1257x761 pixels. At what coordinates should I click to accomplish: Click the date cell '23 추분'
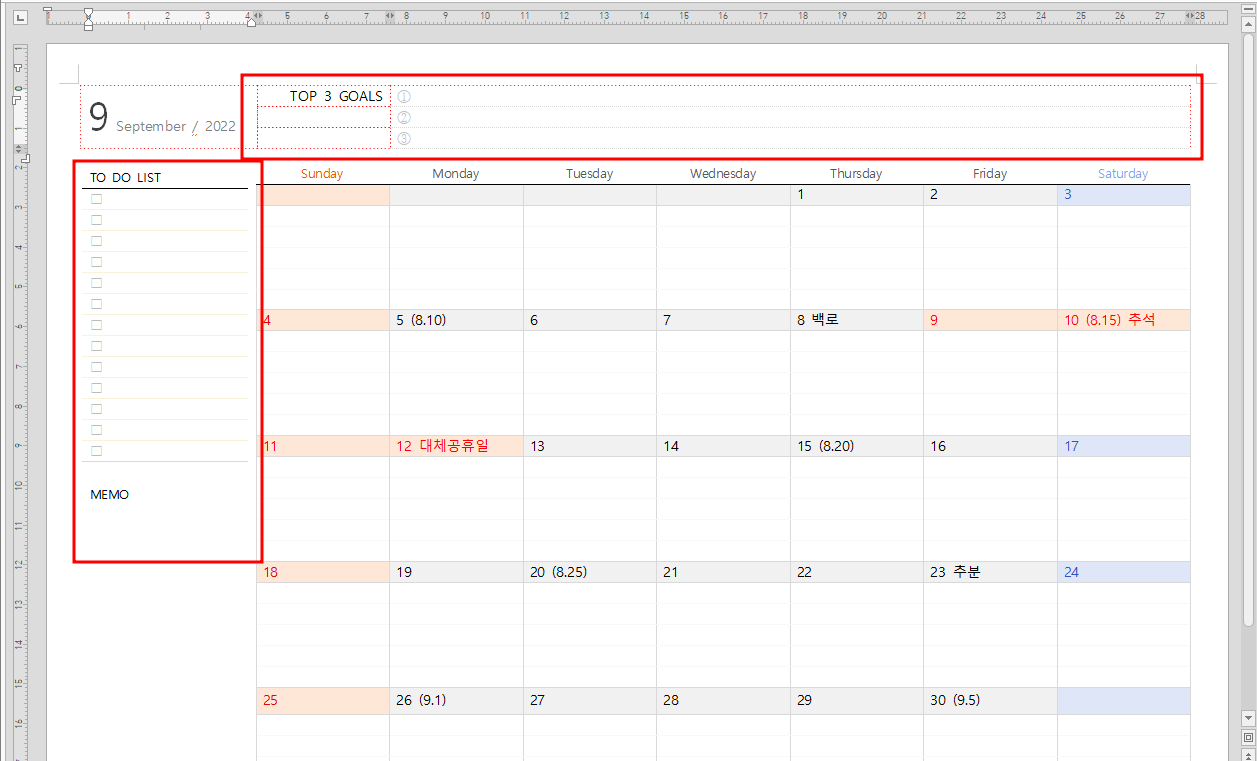pos(990,573)
